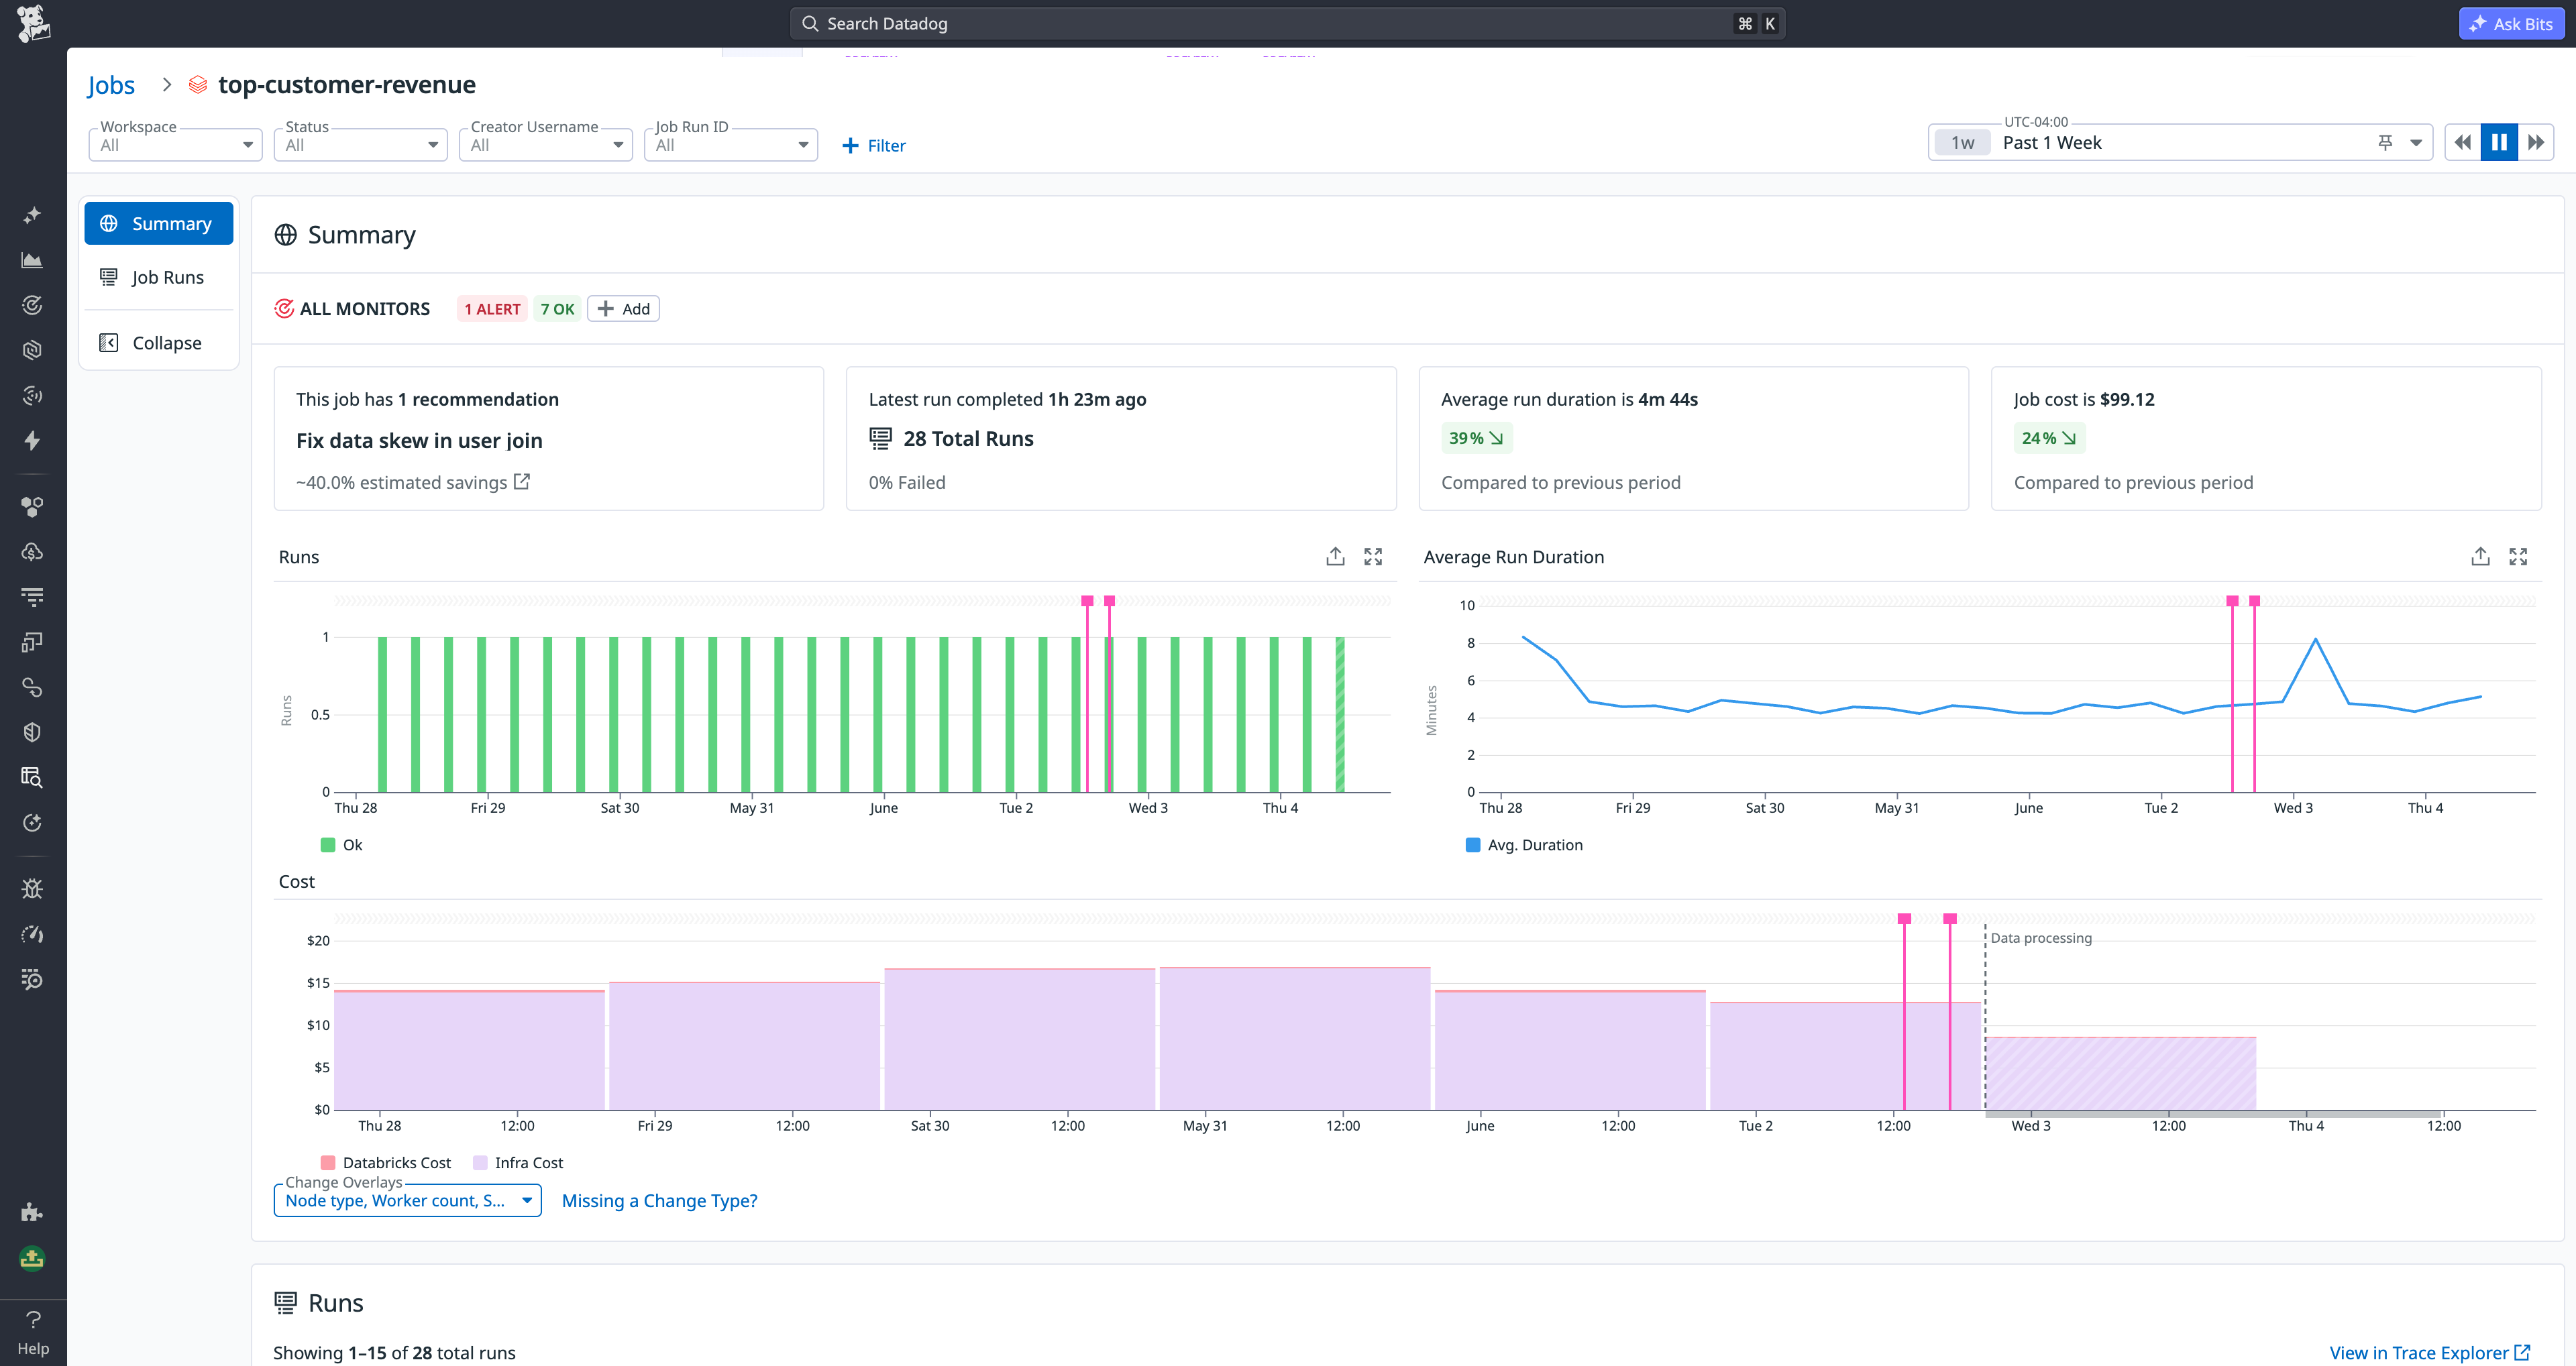Open the gauge Metrics sidebar icon
The image size is (2576, 1366).
tap(32, 934)
